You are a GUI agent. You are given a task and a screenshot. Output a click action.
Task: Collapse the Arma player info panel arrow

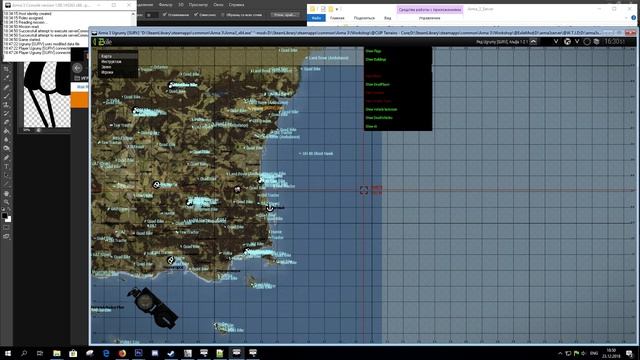[x=533, y=42]
